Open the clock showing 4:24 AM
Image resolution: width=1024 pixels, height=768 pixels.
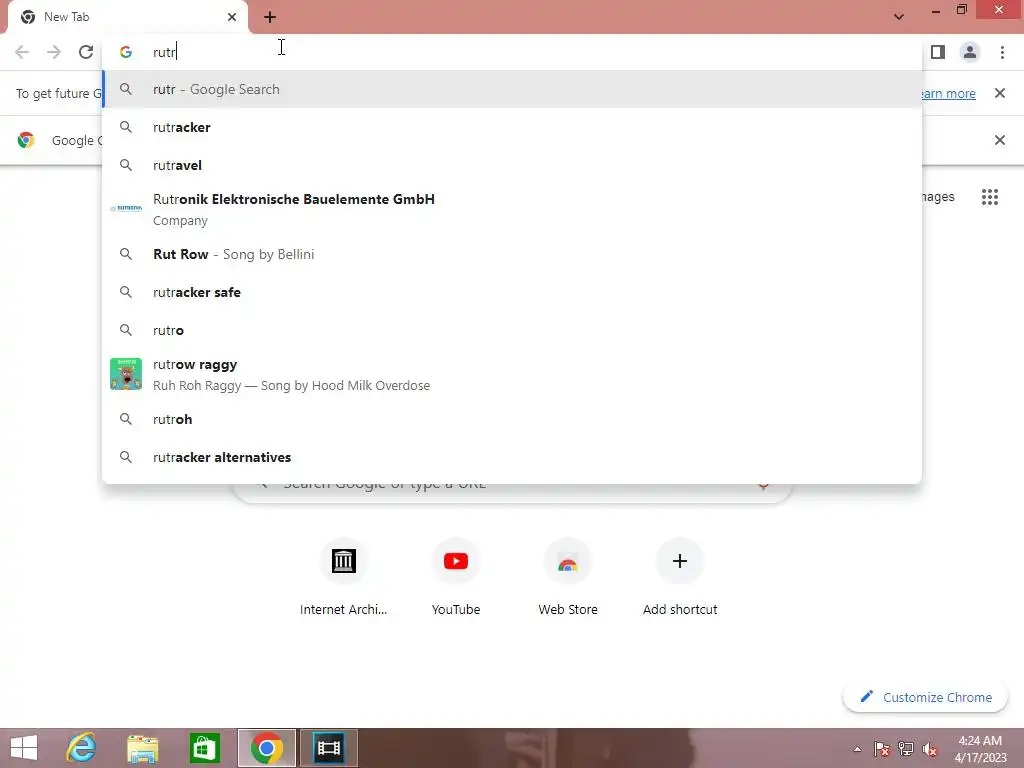[x=980, y=749]
